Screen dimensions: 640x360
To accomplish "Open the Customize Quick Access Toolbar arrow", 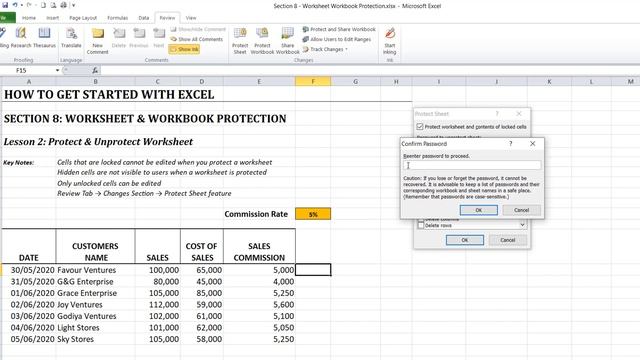I will tap(74, 5).
